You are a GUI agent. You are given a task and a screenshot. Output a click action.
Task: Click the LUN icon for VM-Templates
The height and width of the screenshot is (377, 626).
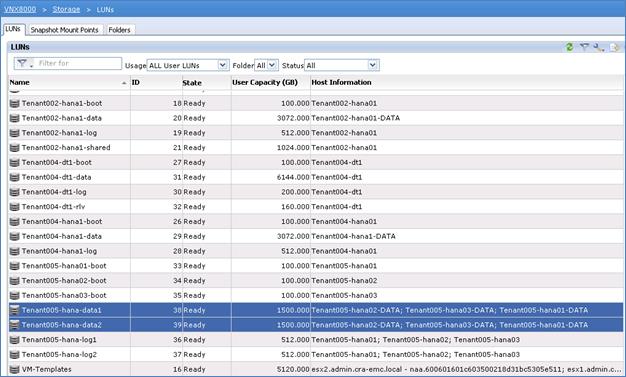(14, 369)
